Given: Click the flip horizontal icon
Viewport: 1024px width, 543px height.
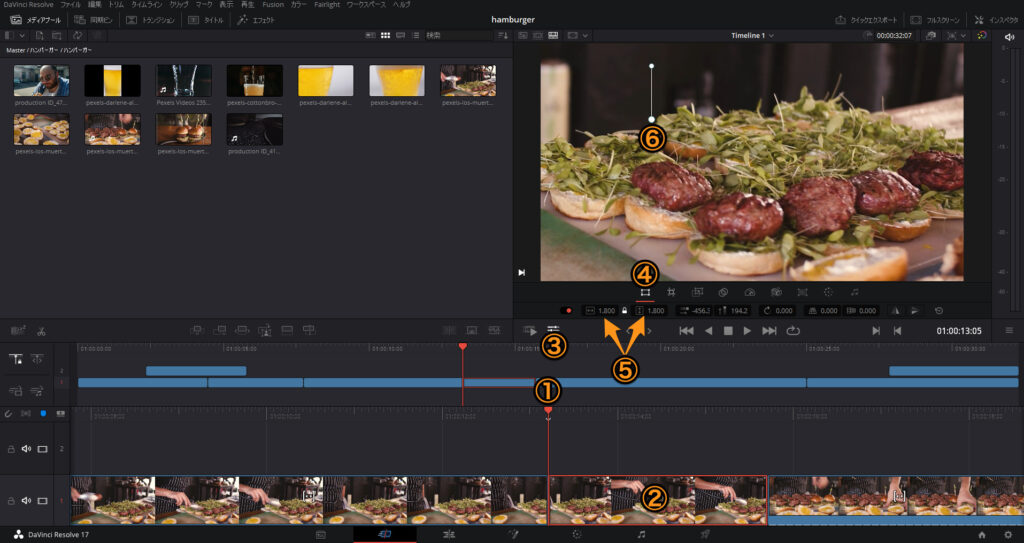Looking at the screenshot, I should 895,311.
